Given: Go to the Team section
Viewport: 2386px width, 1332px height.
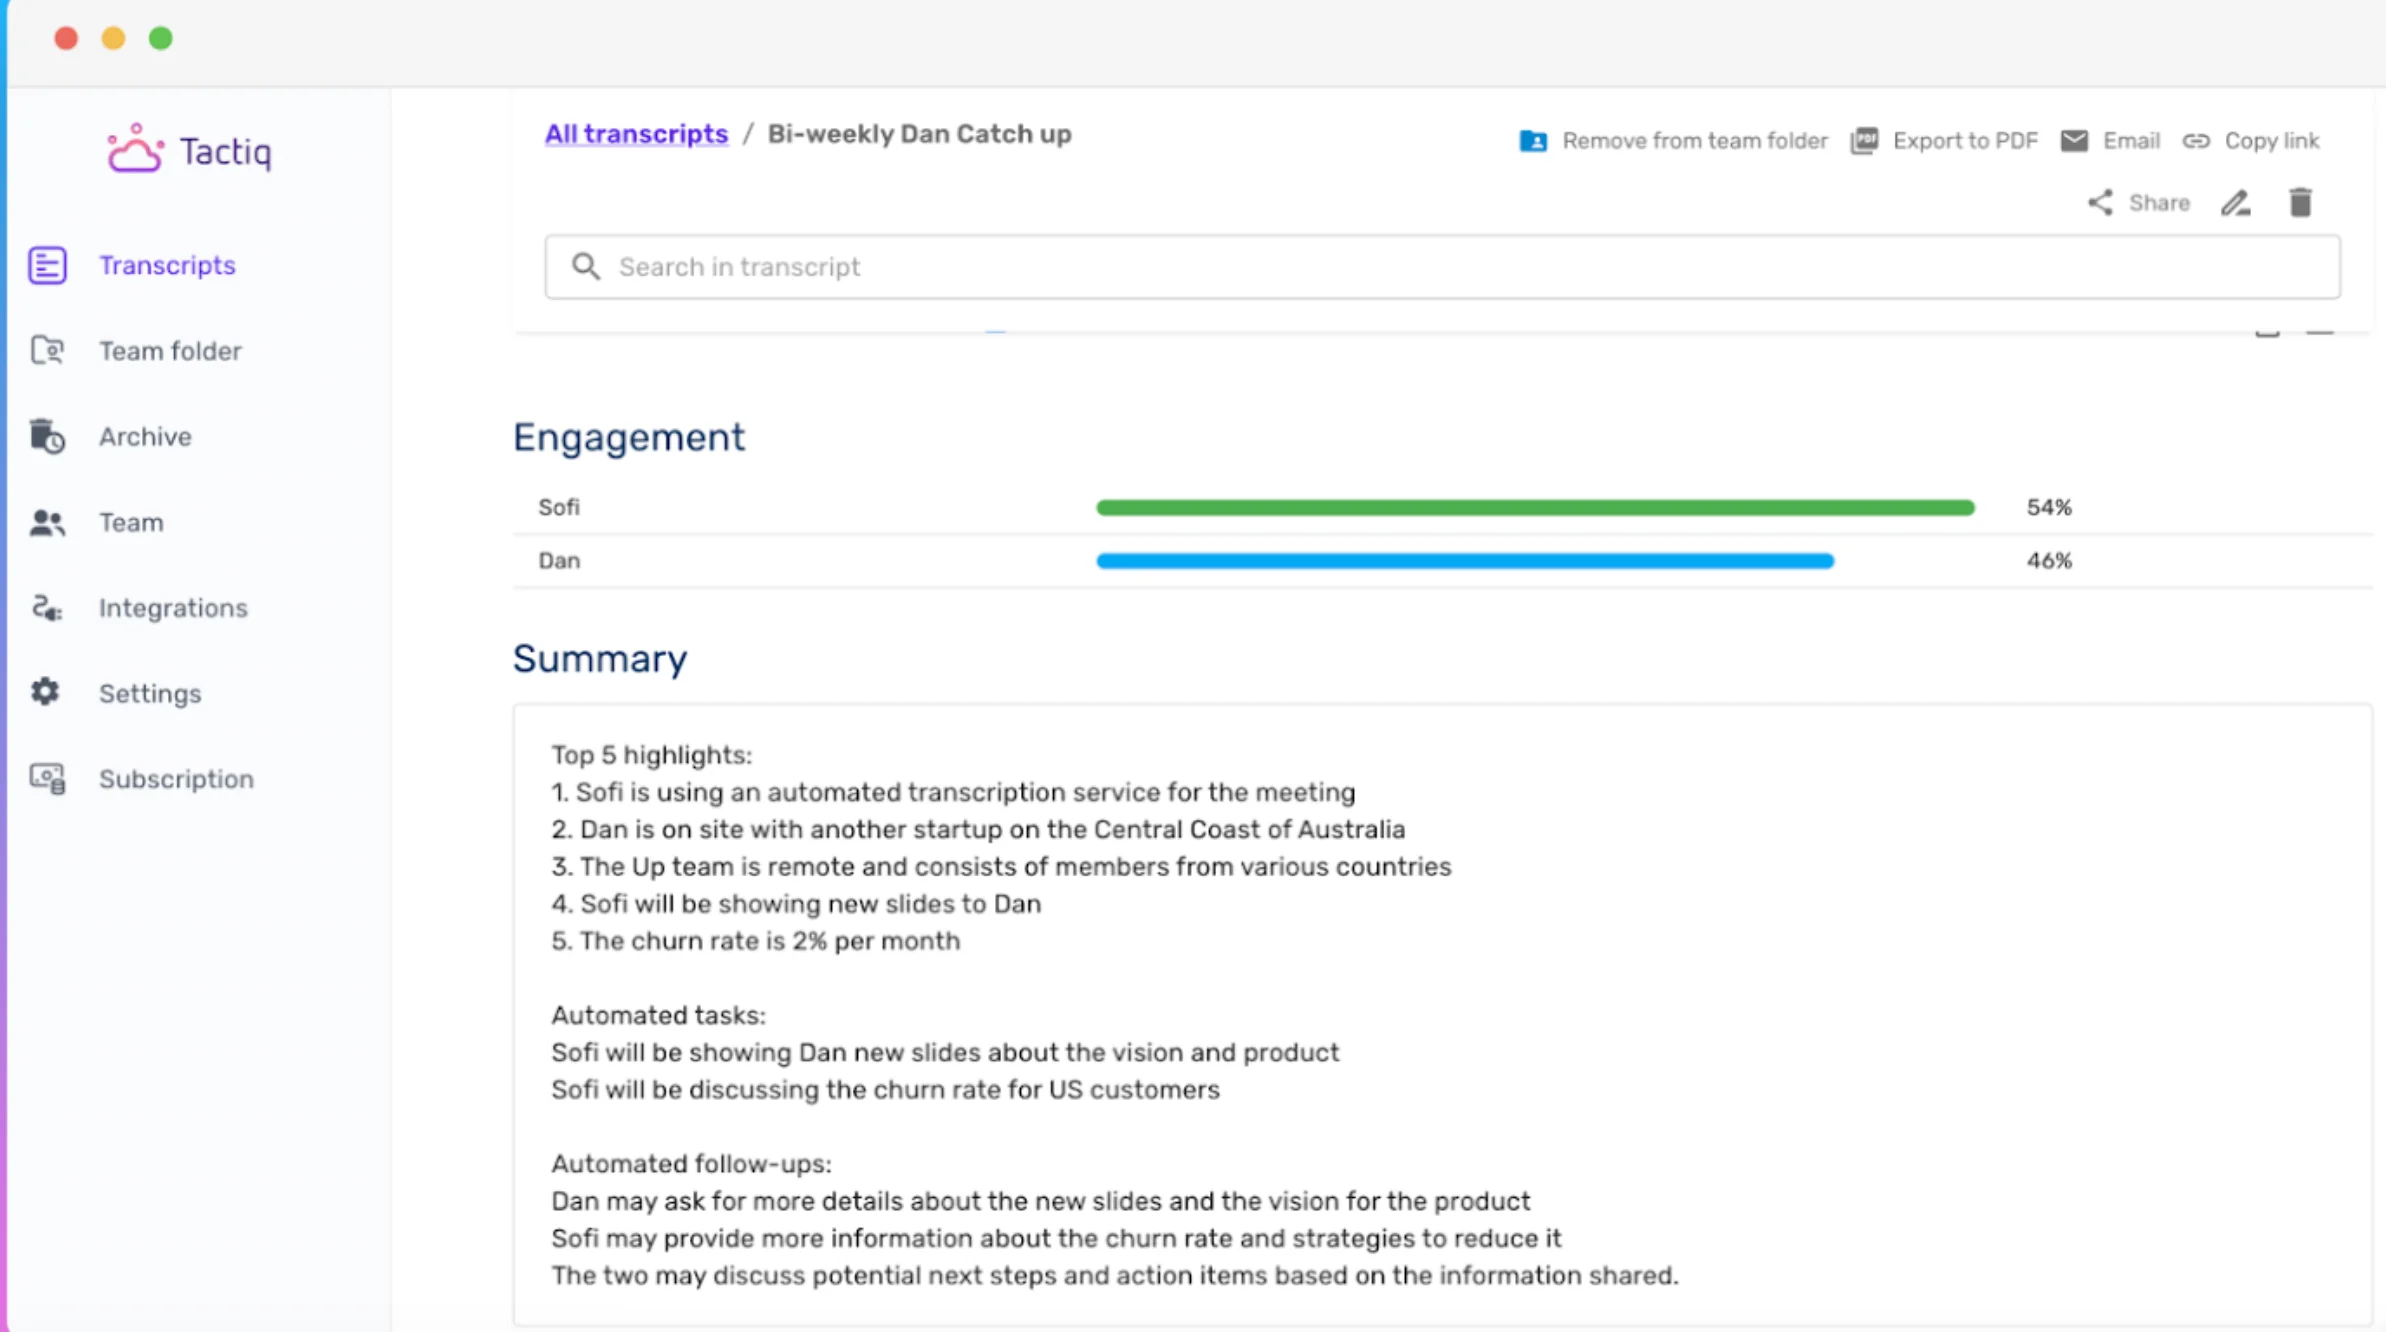Looking at the screenshot, I should pyautogui.click(x=130, y=522).
